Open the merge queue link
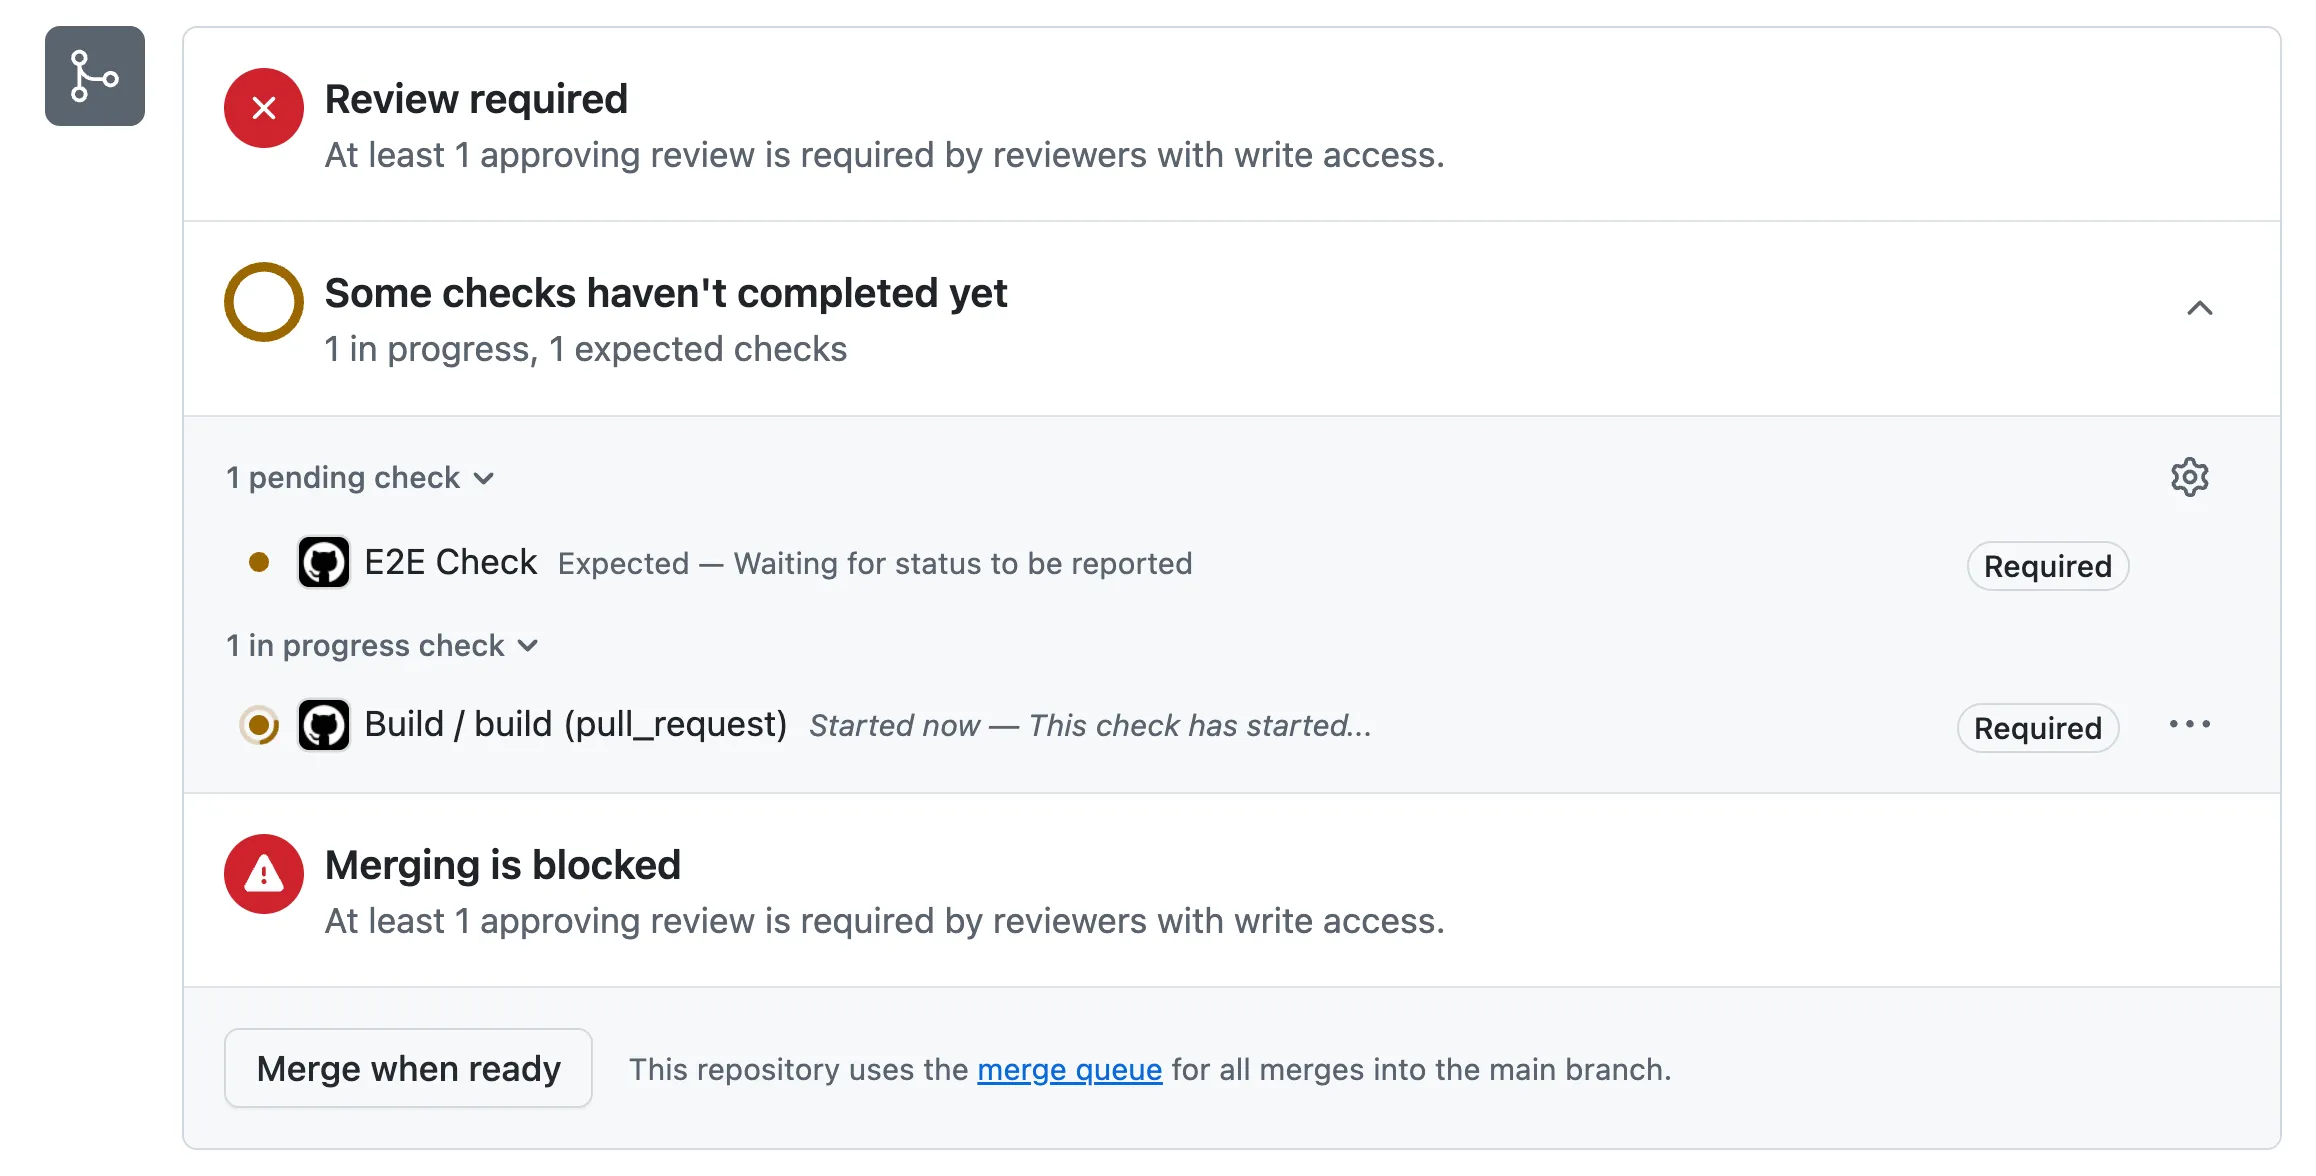Image resolution: width=2316 pixels, height=1176 pixels. point(1069,1070)
